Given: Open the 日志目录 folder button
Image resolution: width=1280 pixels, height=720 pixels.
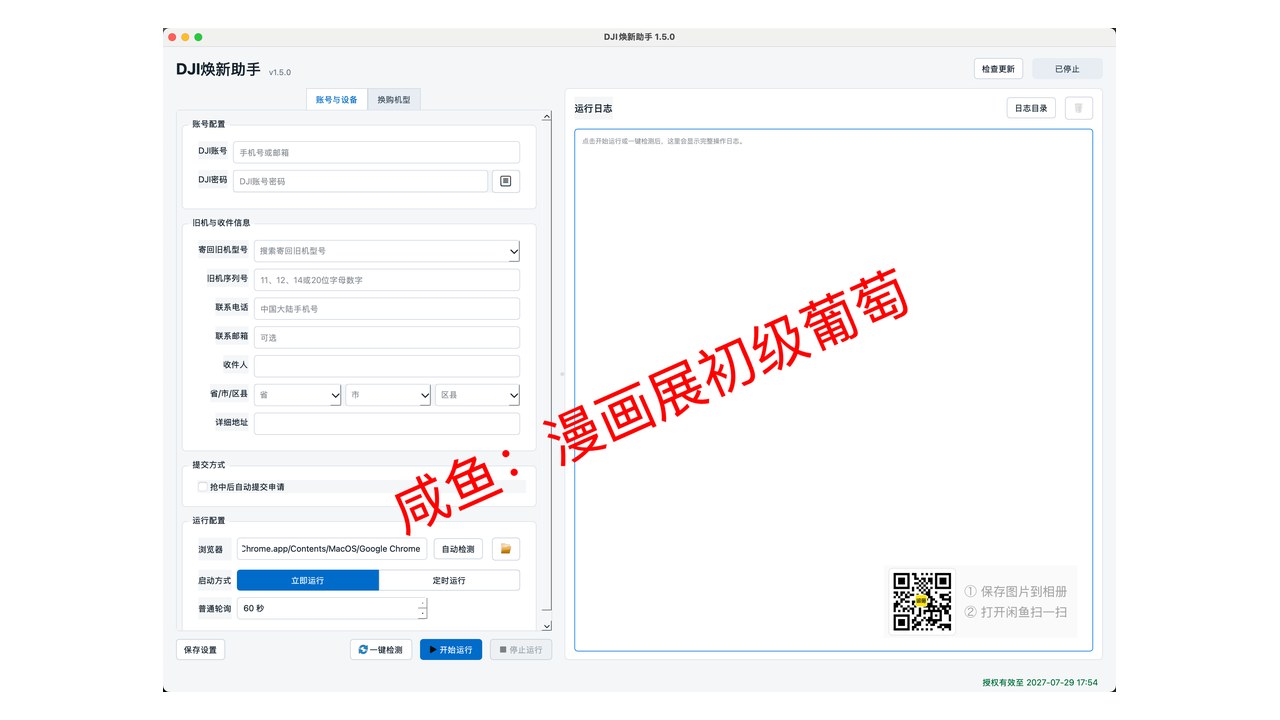Looking at the screenshot, I should [1031, 108].
